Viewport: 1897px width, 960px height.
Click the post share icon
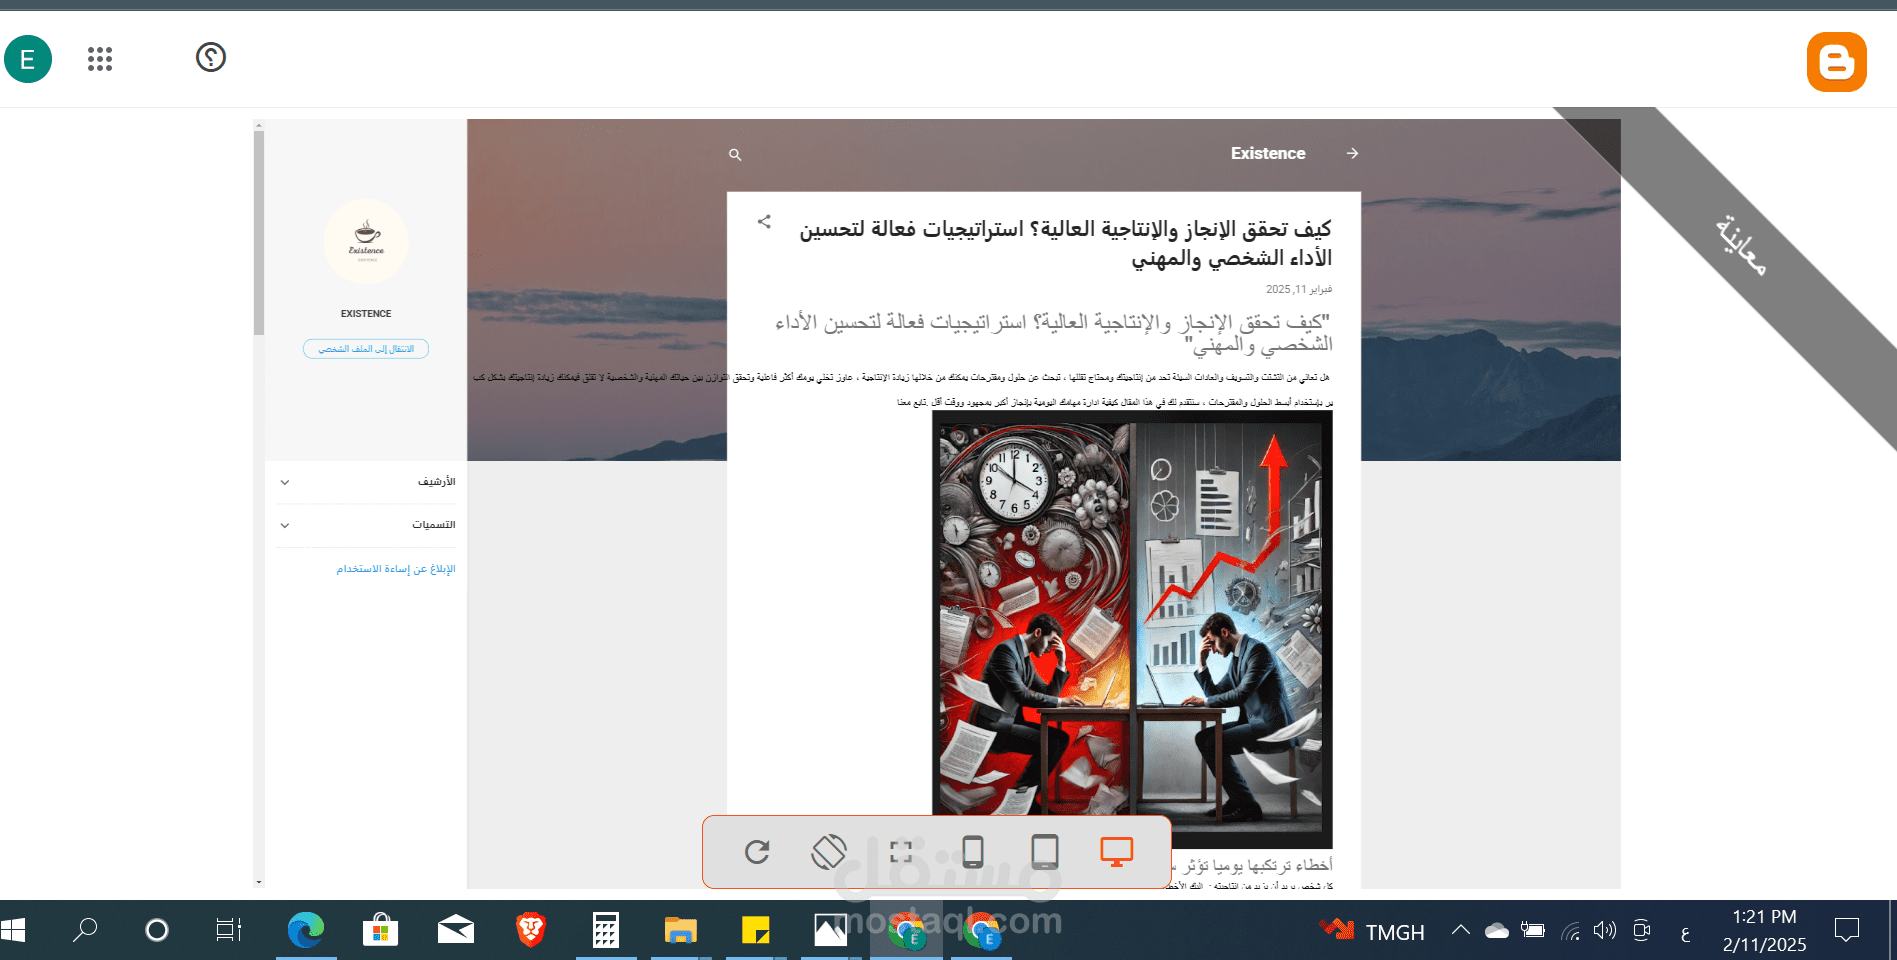coord(764,222)
